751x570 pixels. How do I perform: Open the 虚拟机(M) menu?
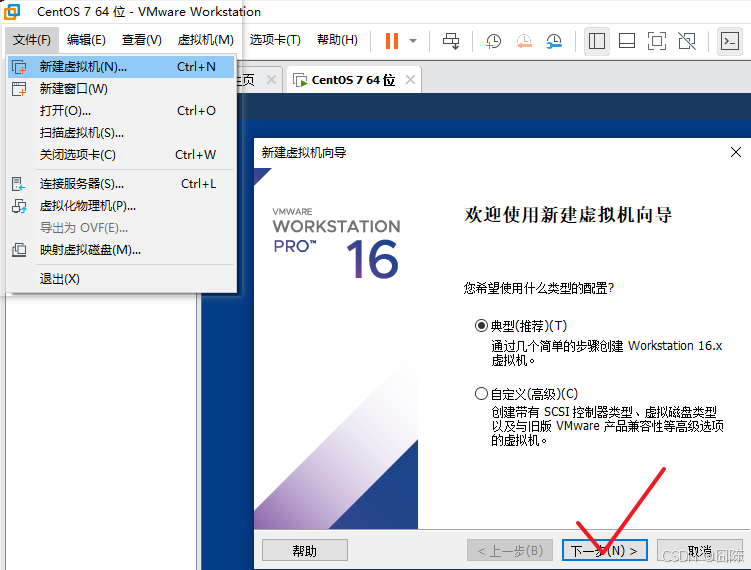(x=205, y=40)
